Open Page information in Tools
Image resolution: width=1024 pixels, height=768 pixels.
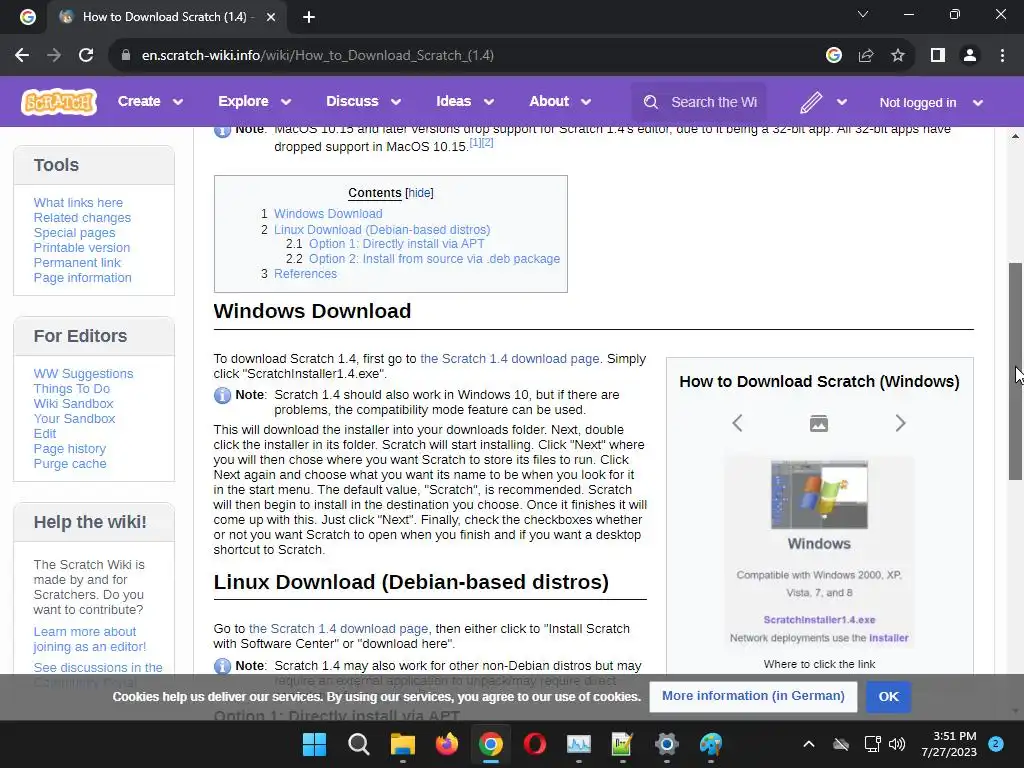point(82,278)
